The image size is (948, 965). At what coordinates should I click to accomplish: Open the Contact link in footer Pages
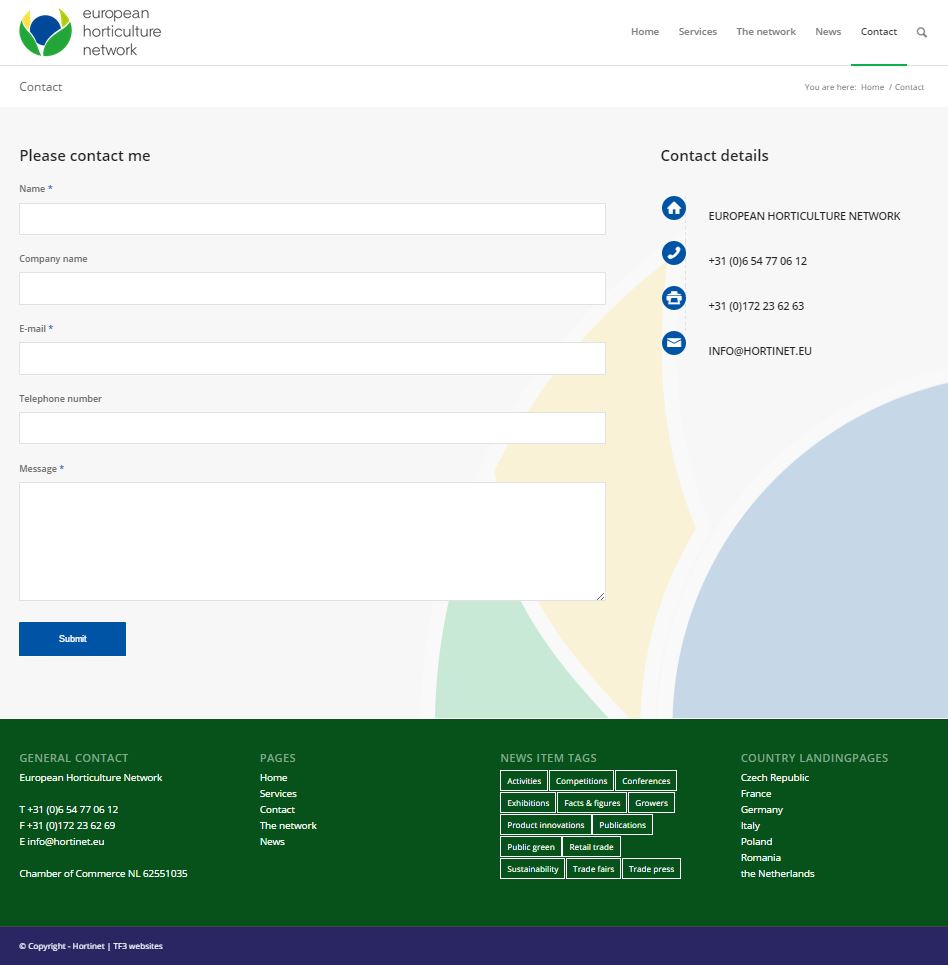click(x=277, y=809)
